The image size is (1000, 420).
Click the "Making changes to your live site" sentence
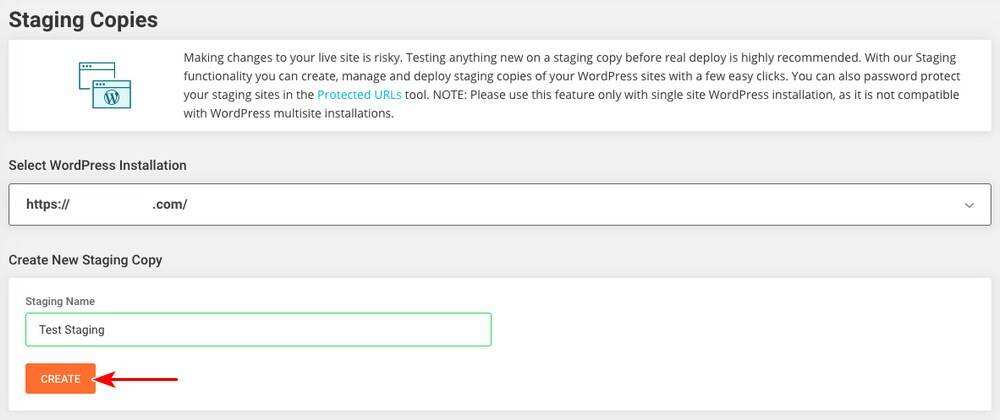click(x=290, y=58)
